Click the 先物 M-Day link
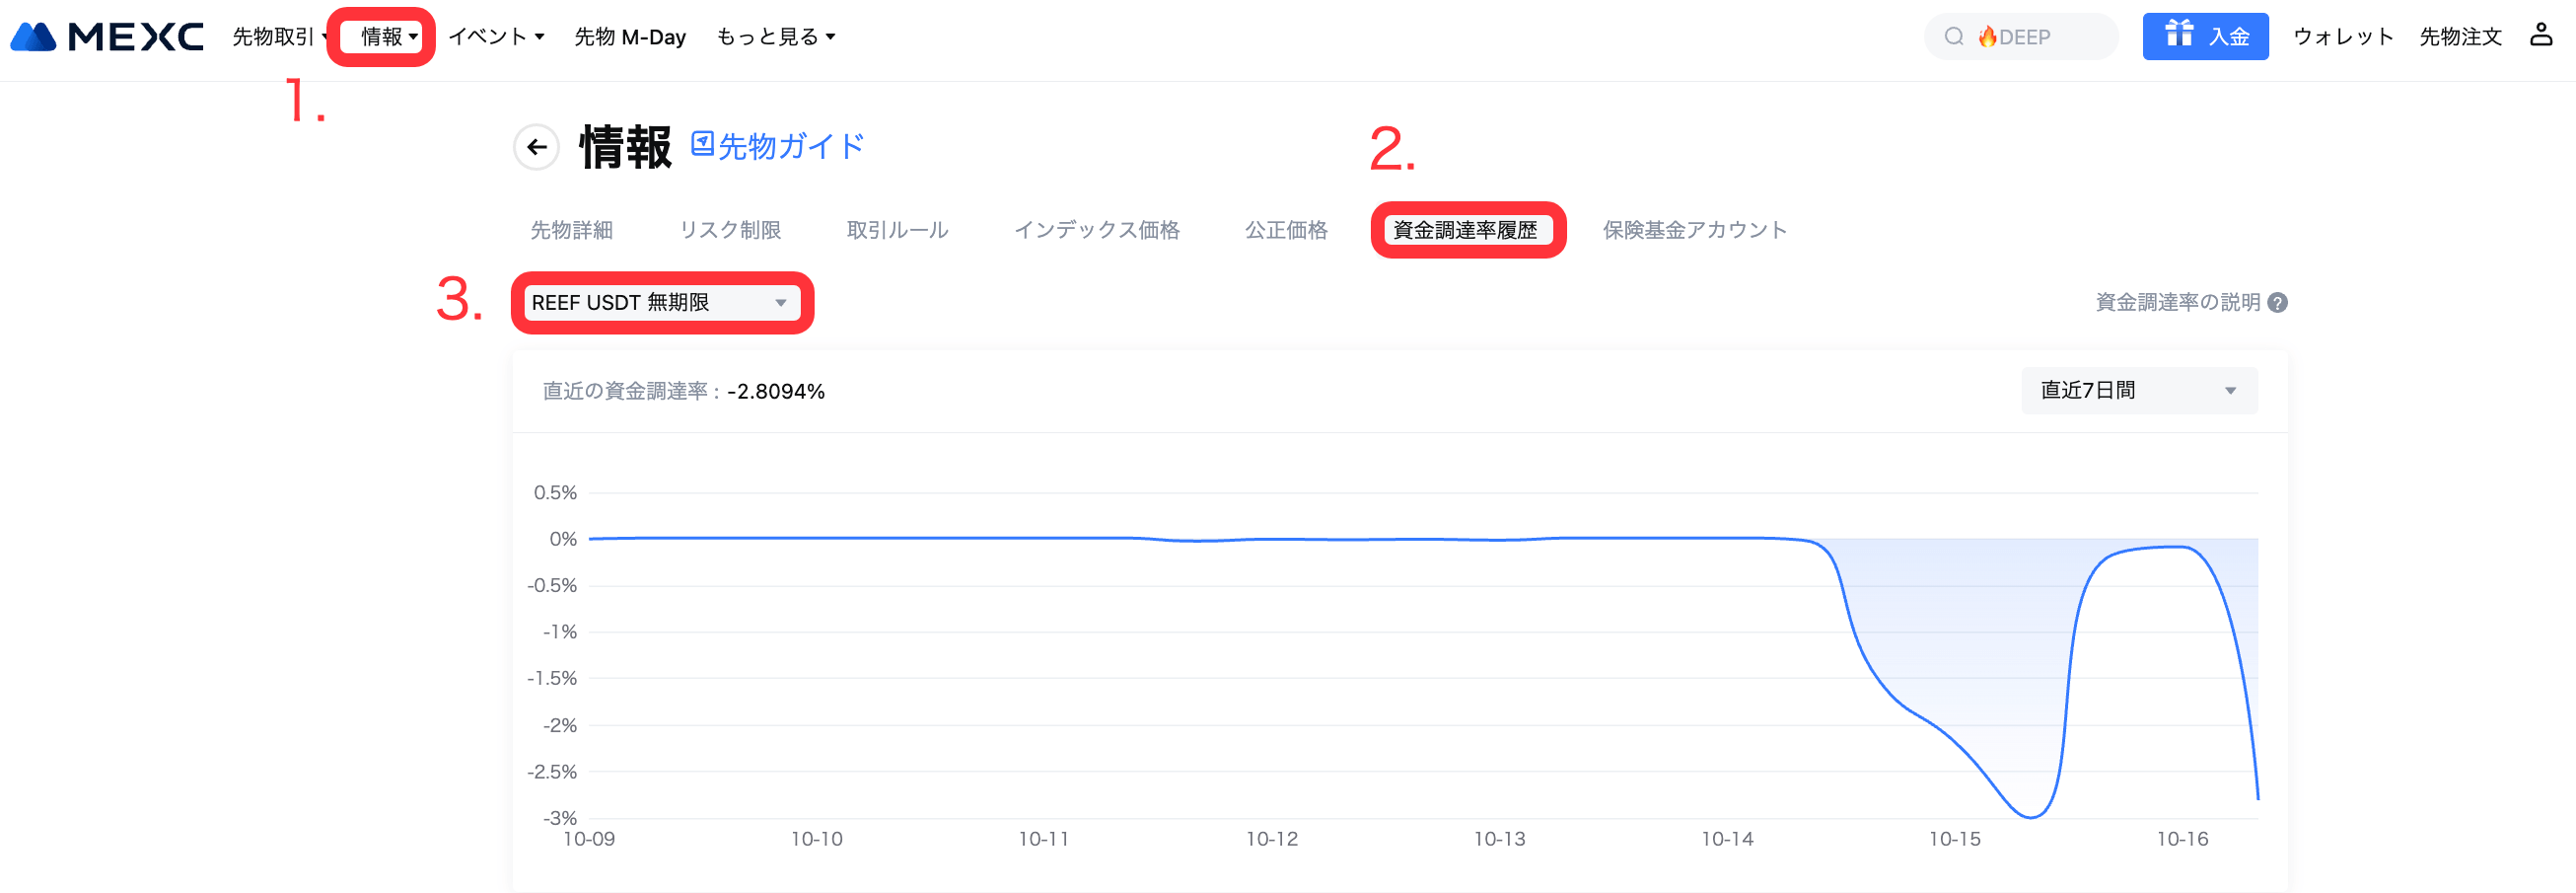This screenshot has height=893, width=2576. [630, 37]
